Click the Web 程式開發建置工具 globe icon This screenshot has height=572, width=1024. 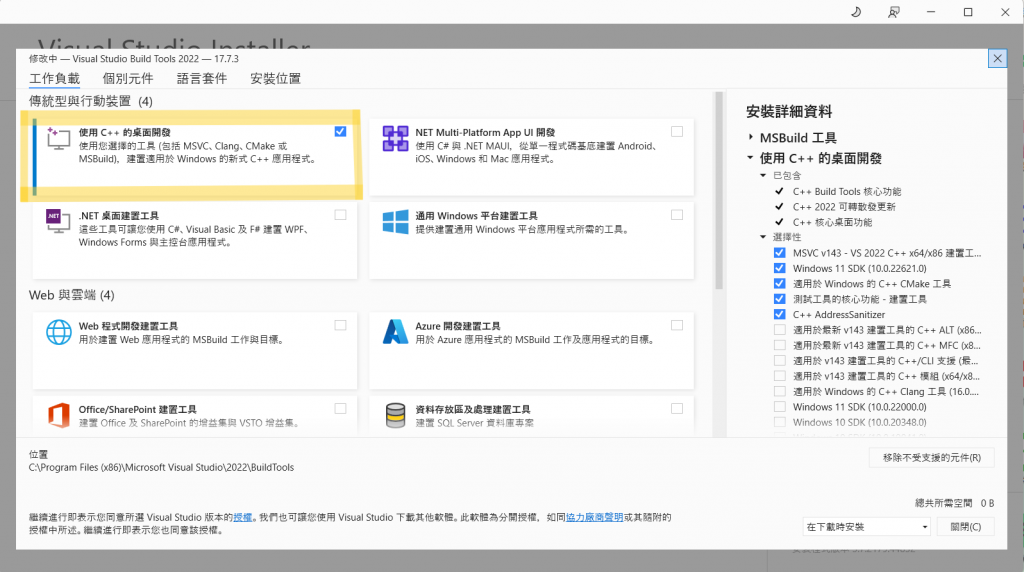[x=59, y=332]
